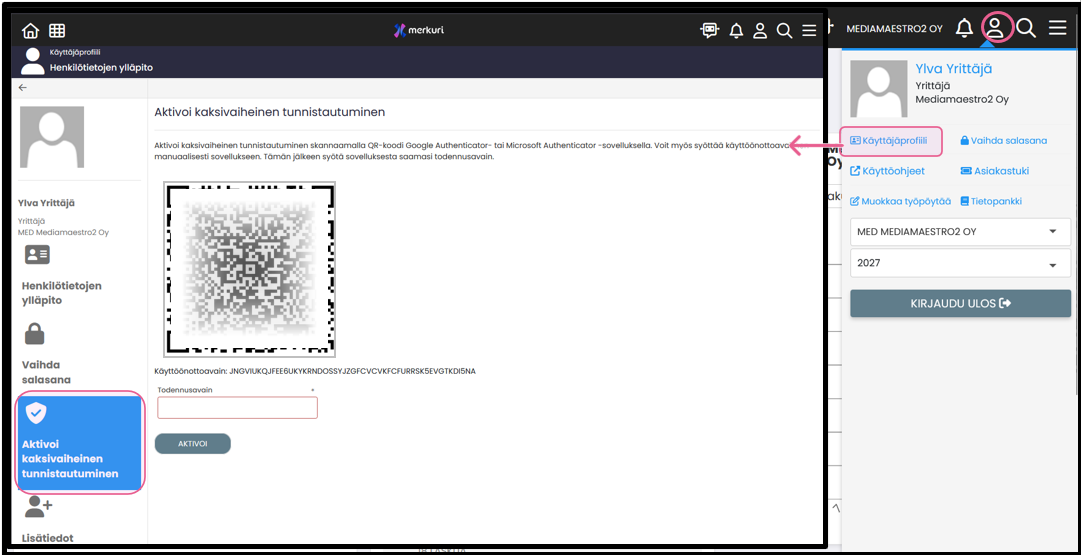The width and height of the screenshot is (1081, 555).
Task: Open the chat support icon in header
Action: click(710, 31)
